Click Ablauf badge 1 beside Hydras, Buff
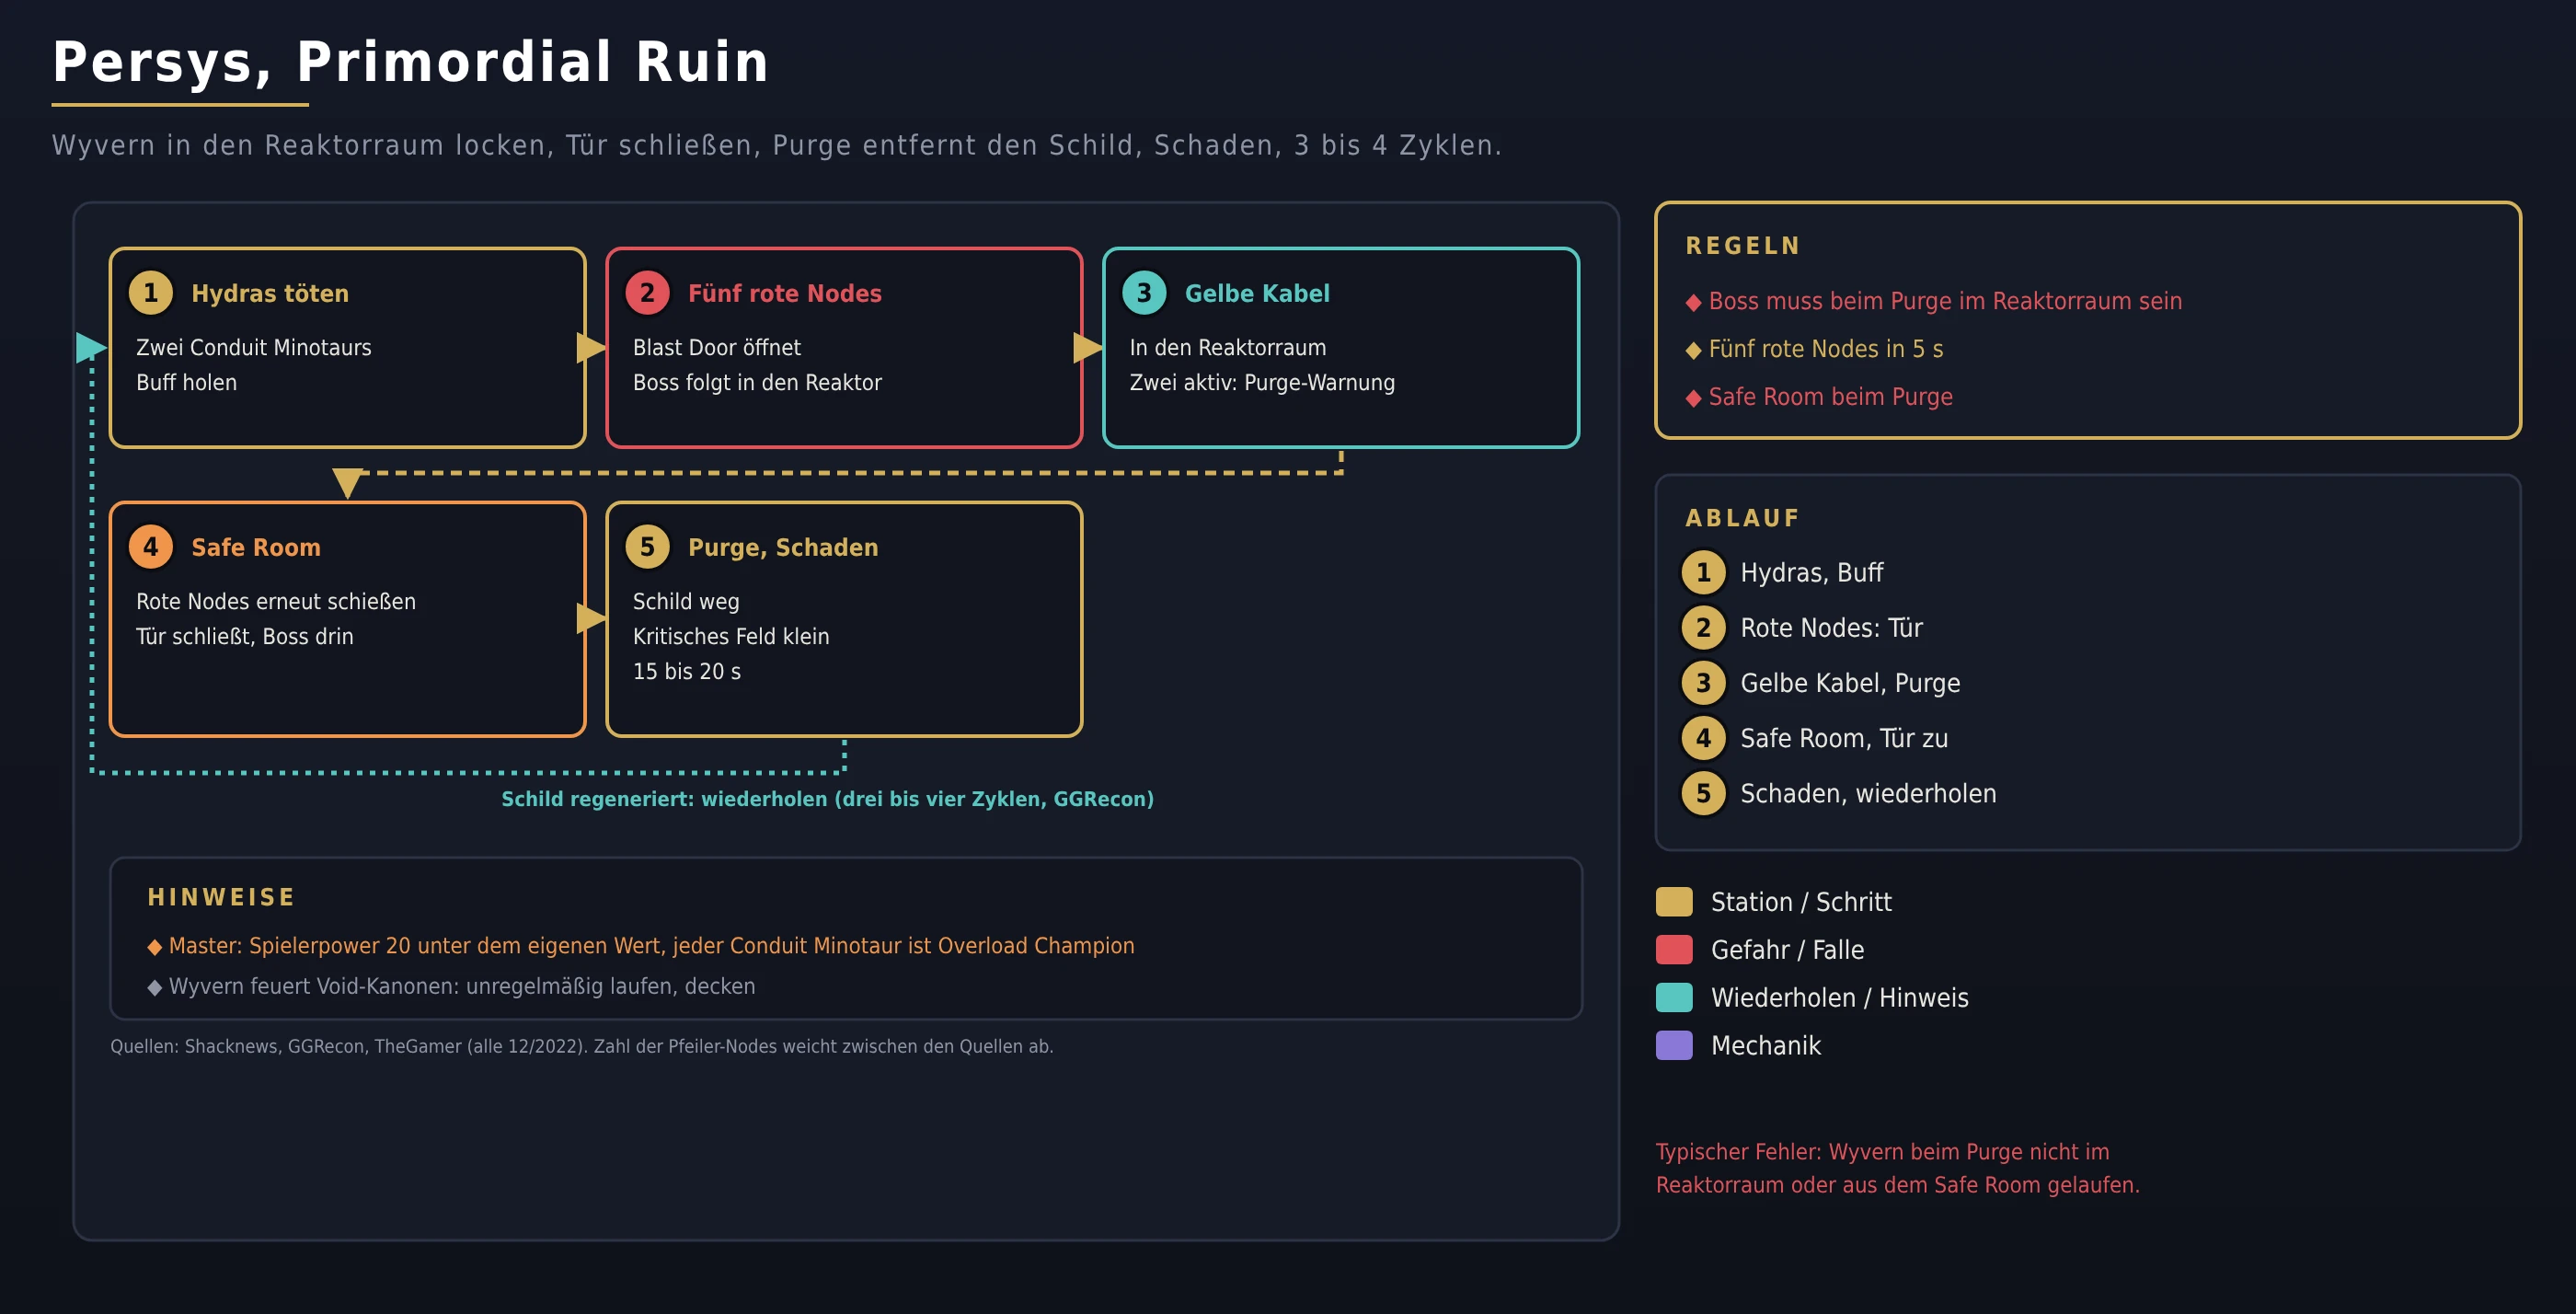The width and height of the screenshot is (2576, 1314). click(x=1703, y=572)
